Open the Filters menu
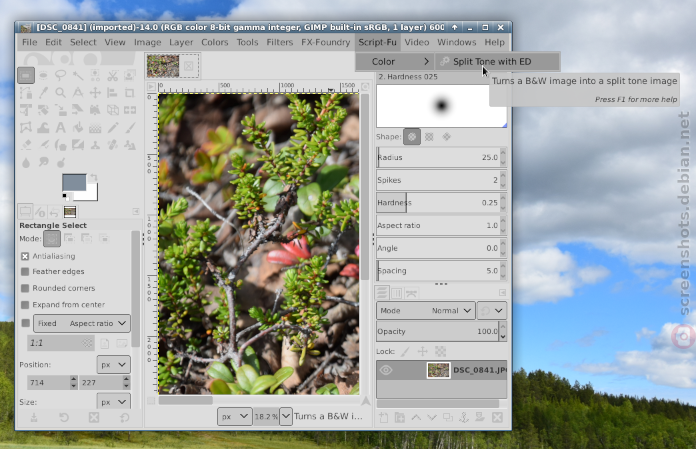 coord(280,42)
